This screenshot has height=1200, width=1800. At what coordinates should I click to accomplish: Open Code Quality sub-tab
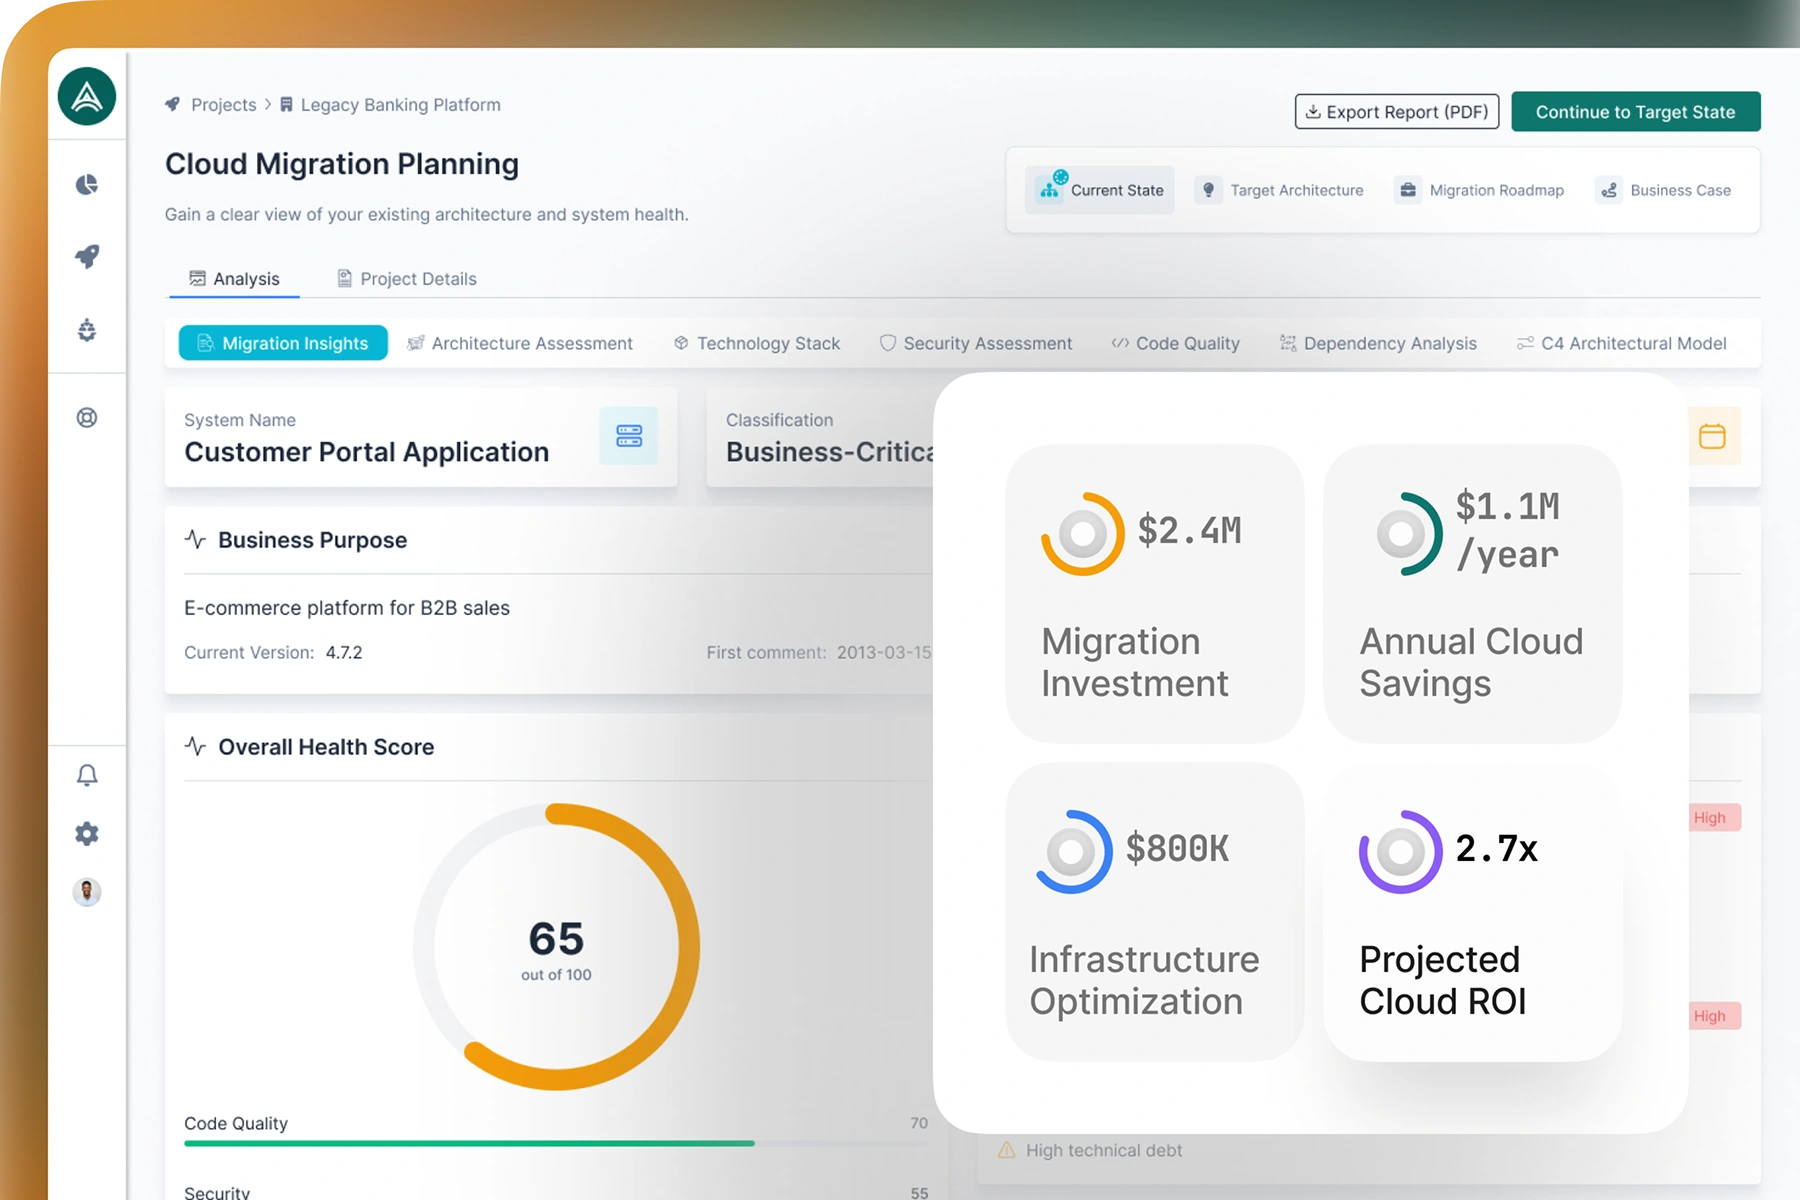1176,343
